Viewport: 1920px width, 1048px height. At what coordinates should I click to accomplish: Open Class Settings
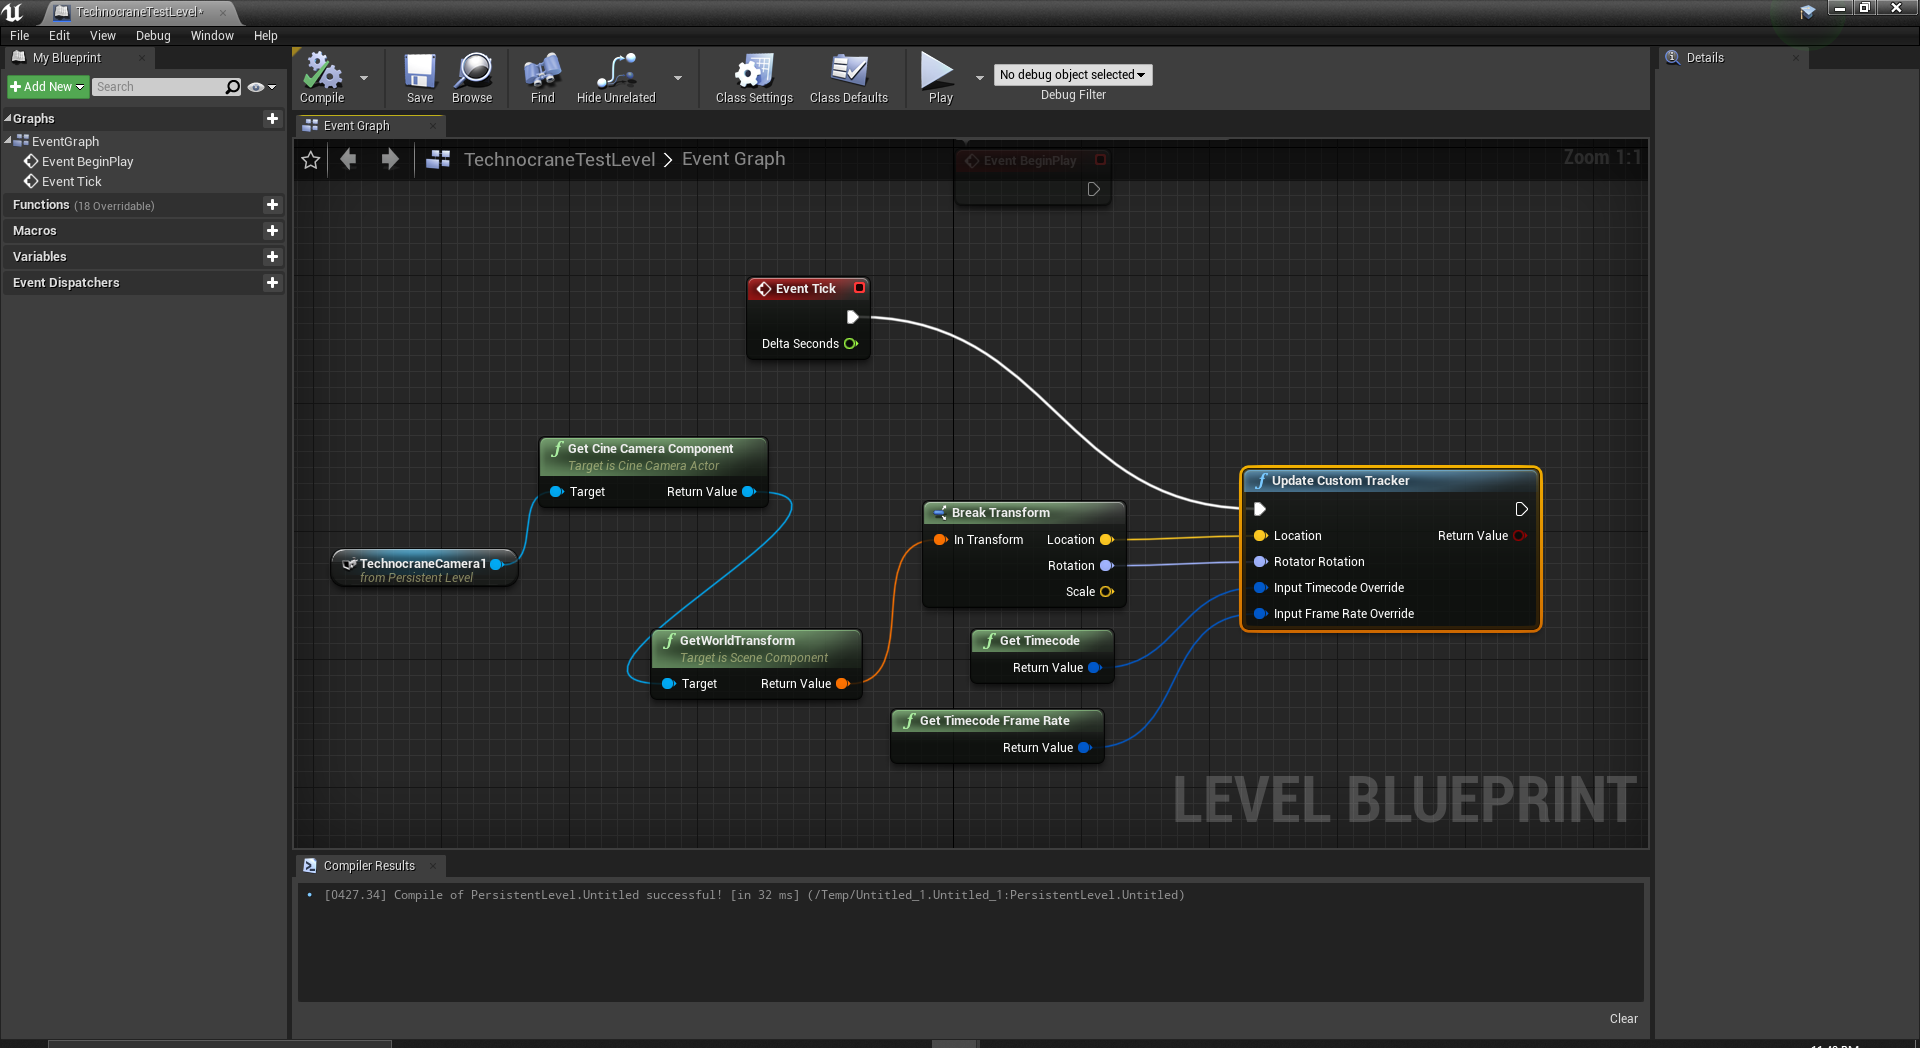click(754, 78)
